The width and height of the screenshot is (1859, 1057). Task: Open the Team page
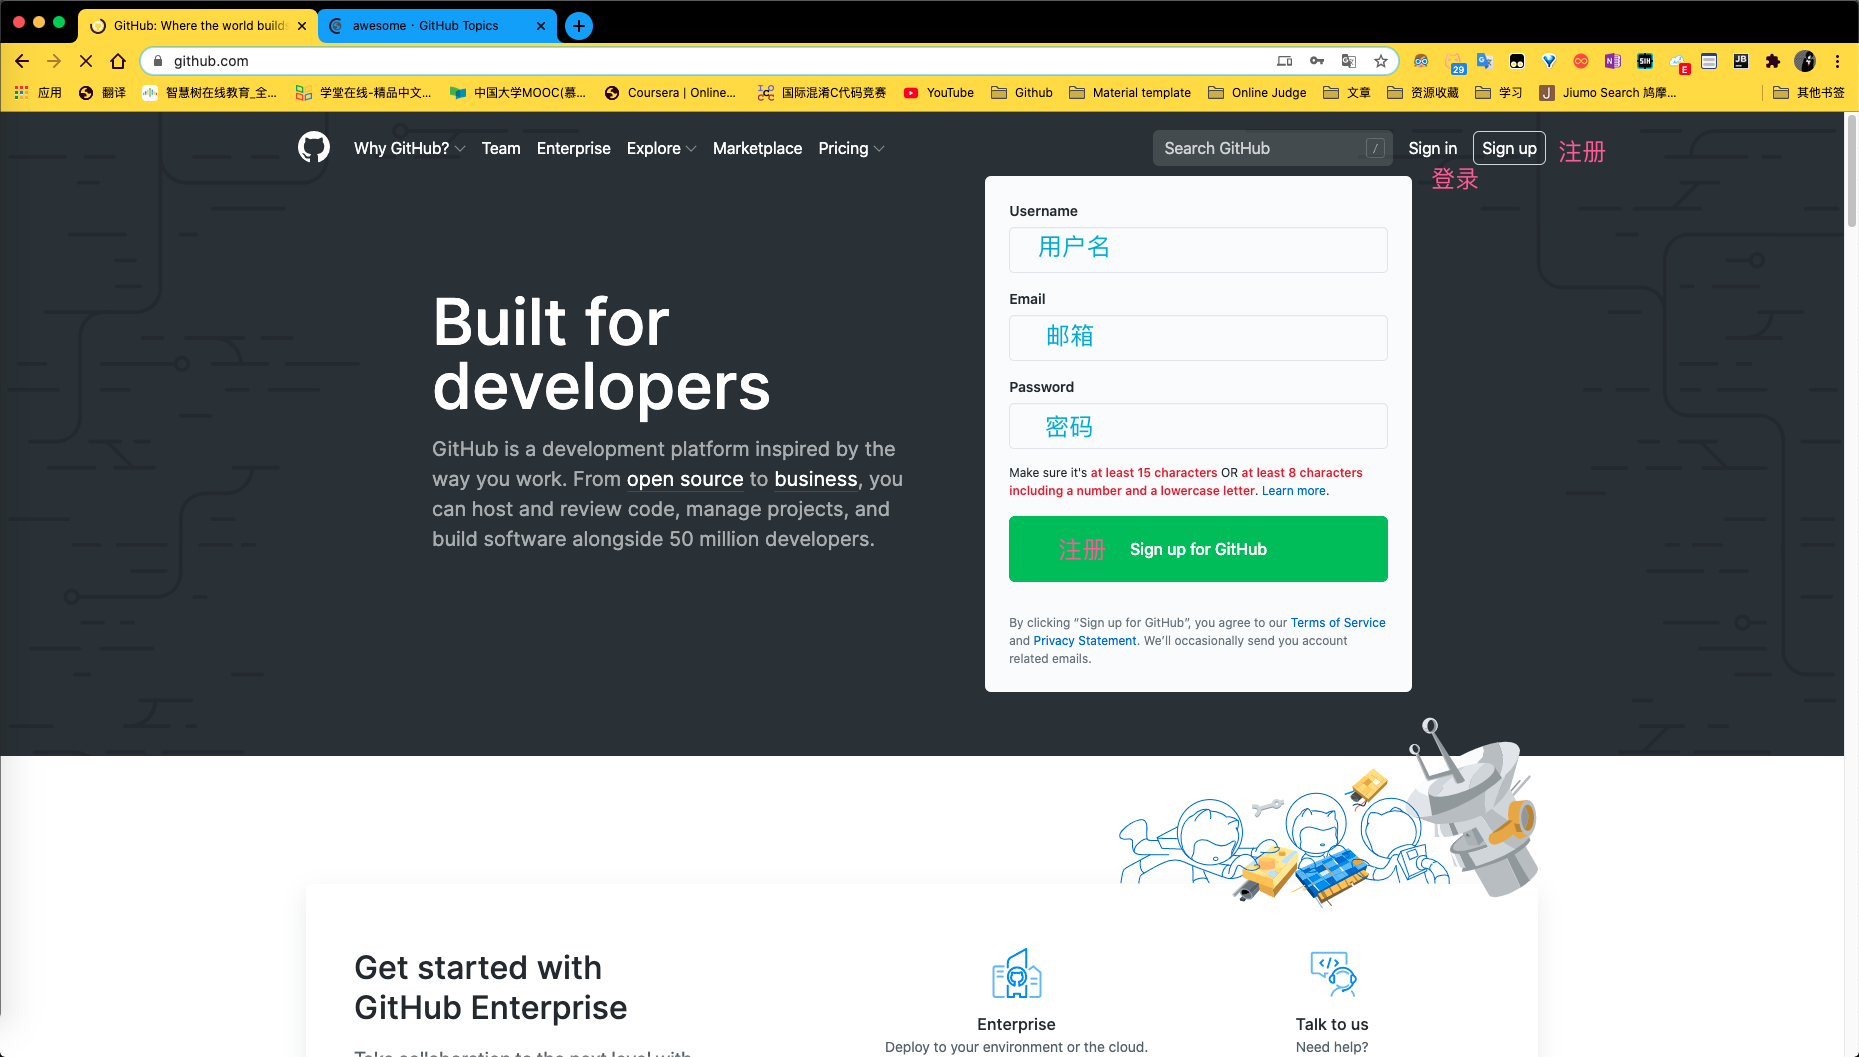coord(501,148)
